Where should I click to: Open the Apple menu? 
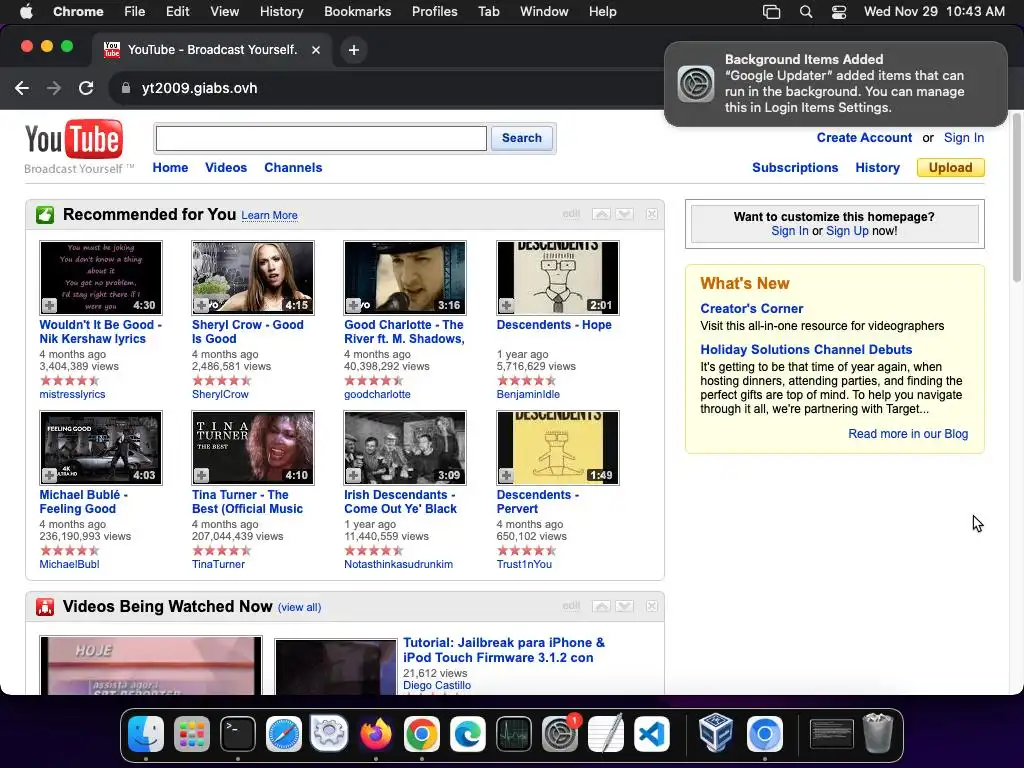click(26, 12)
